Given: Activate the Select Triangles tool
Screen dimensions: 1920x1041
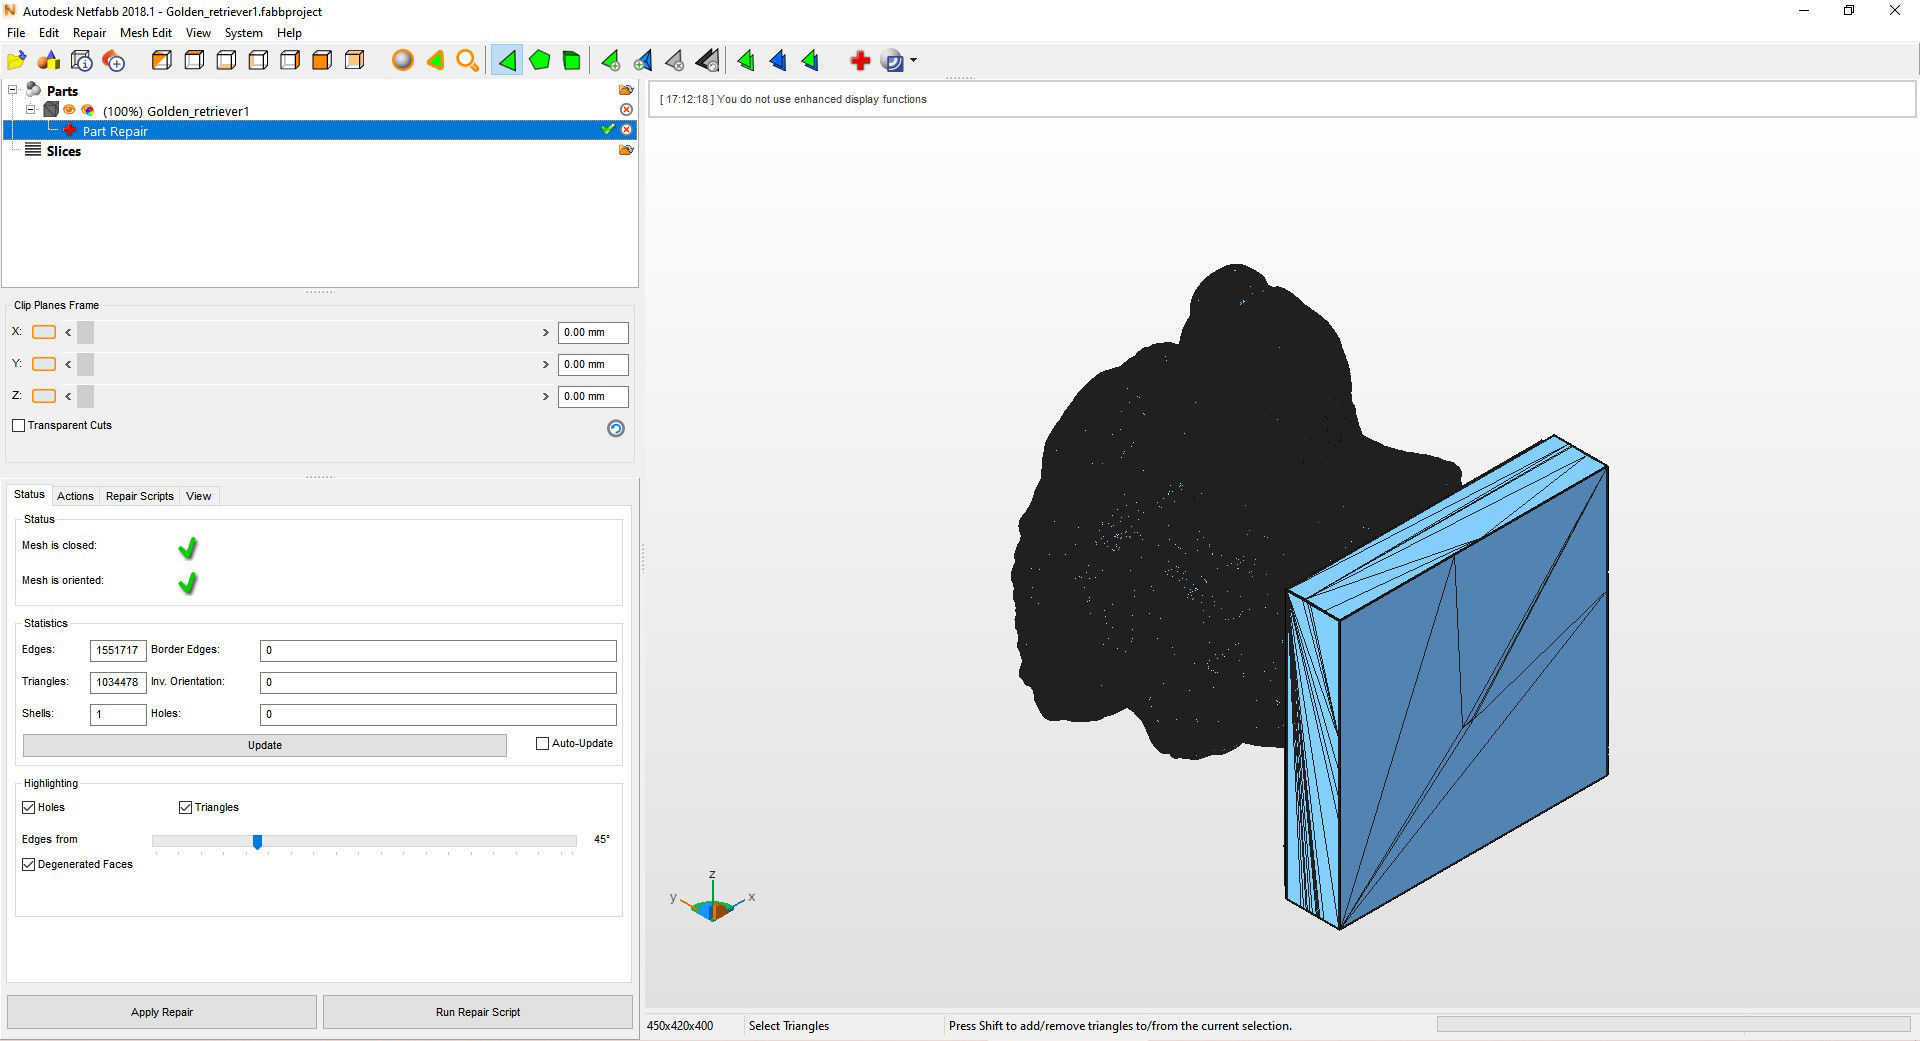Looking at the screenshot, I should click(x=507, y=61).
